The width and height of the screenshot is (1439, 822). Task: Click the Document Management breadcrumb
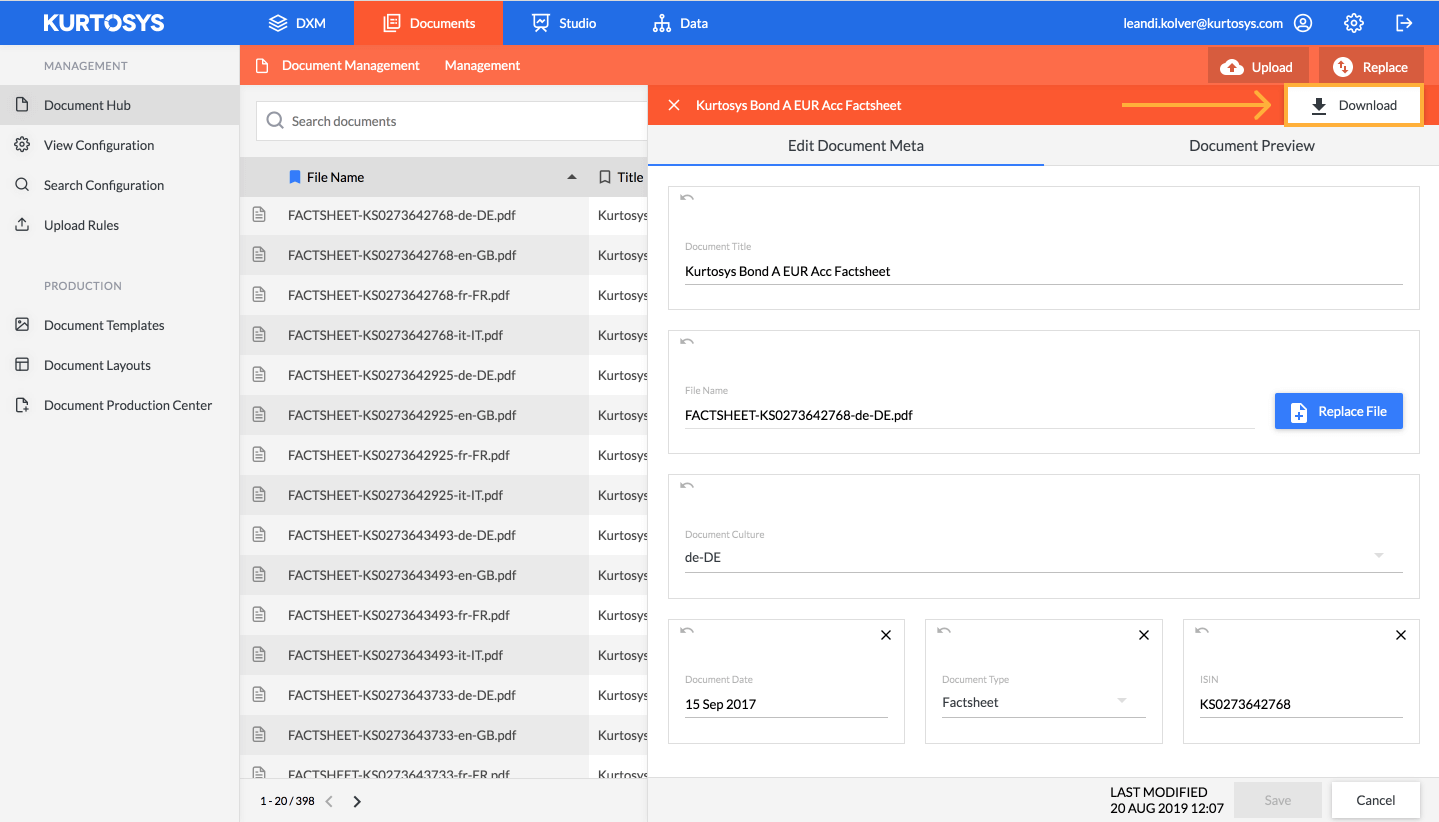(351, 65)
